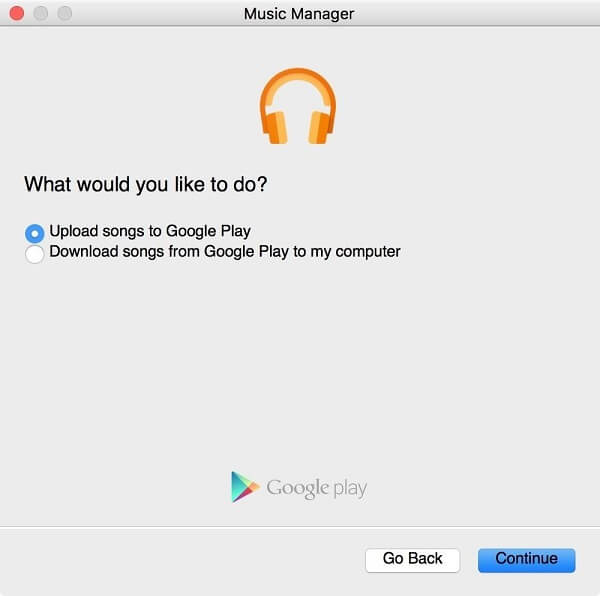Click the Continue button
This screenshot has width=600, height=596.
click(x=527, y=560)
